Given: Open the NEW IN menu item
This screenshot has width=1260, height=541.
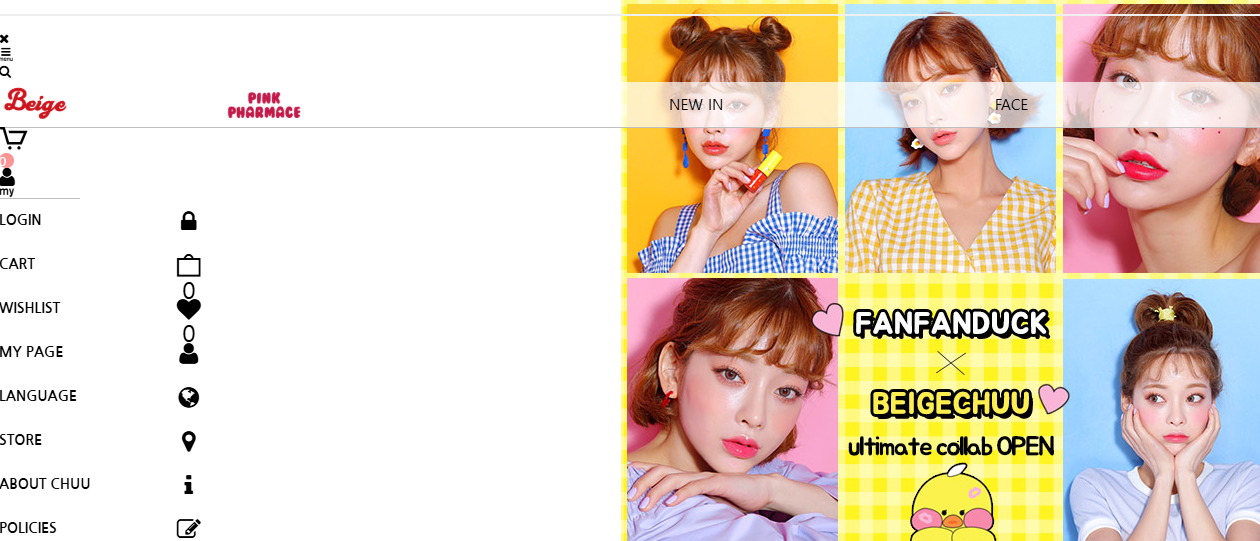Looking at the screenshot, I should point(696,105).
